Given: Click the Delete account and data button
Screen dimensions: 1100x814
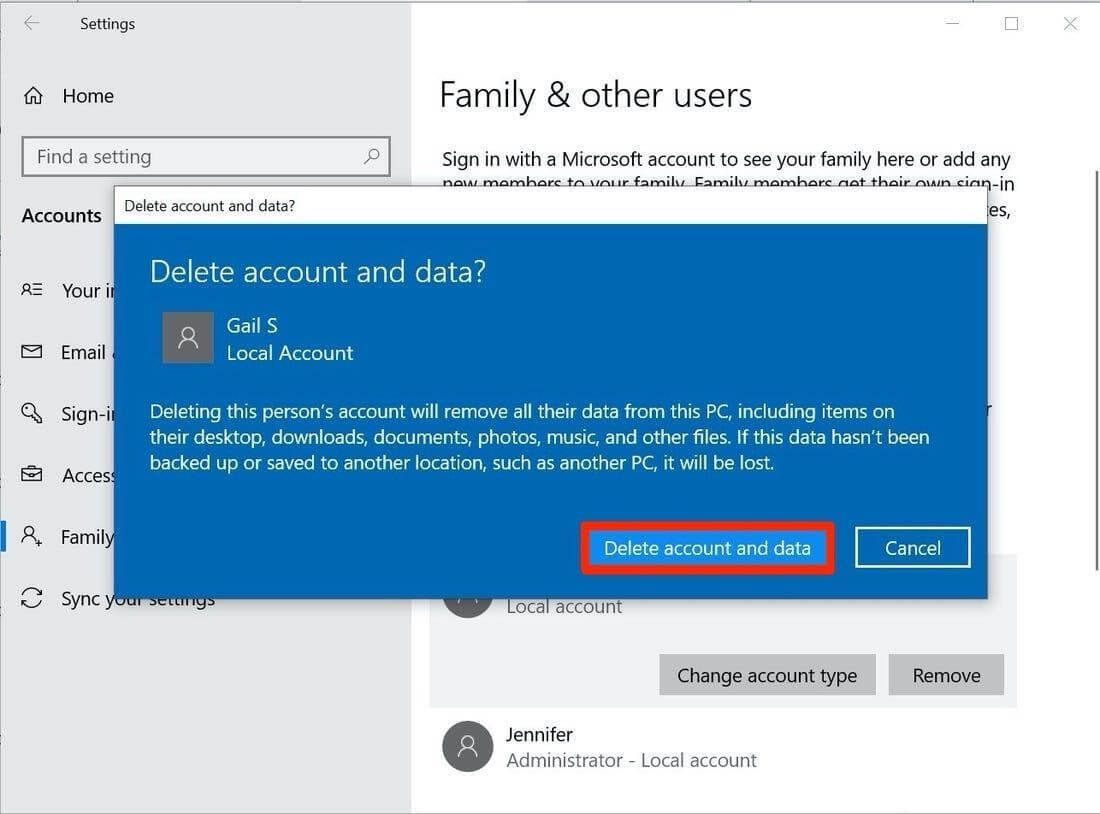Looking at the screenshot, I should 707,548.
